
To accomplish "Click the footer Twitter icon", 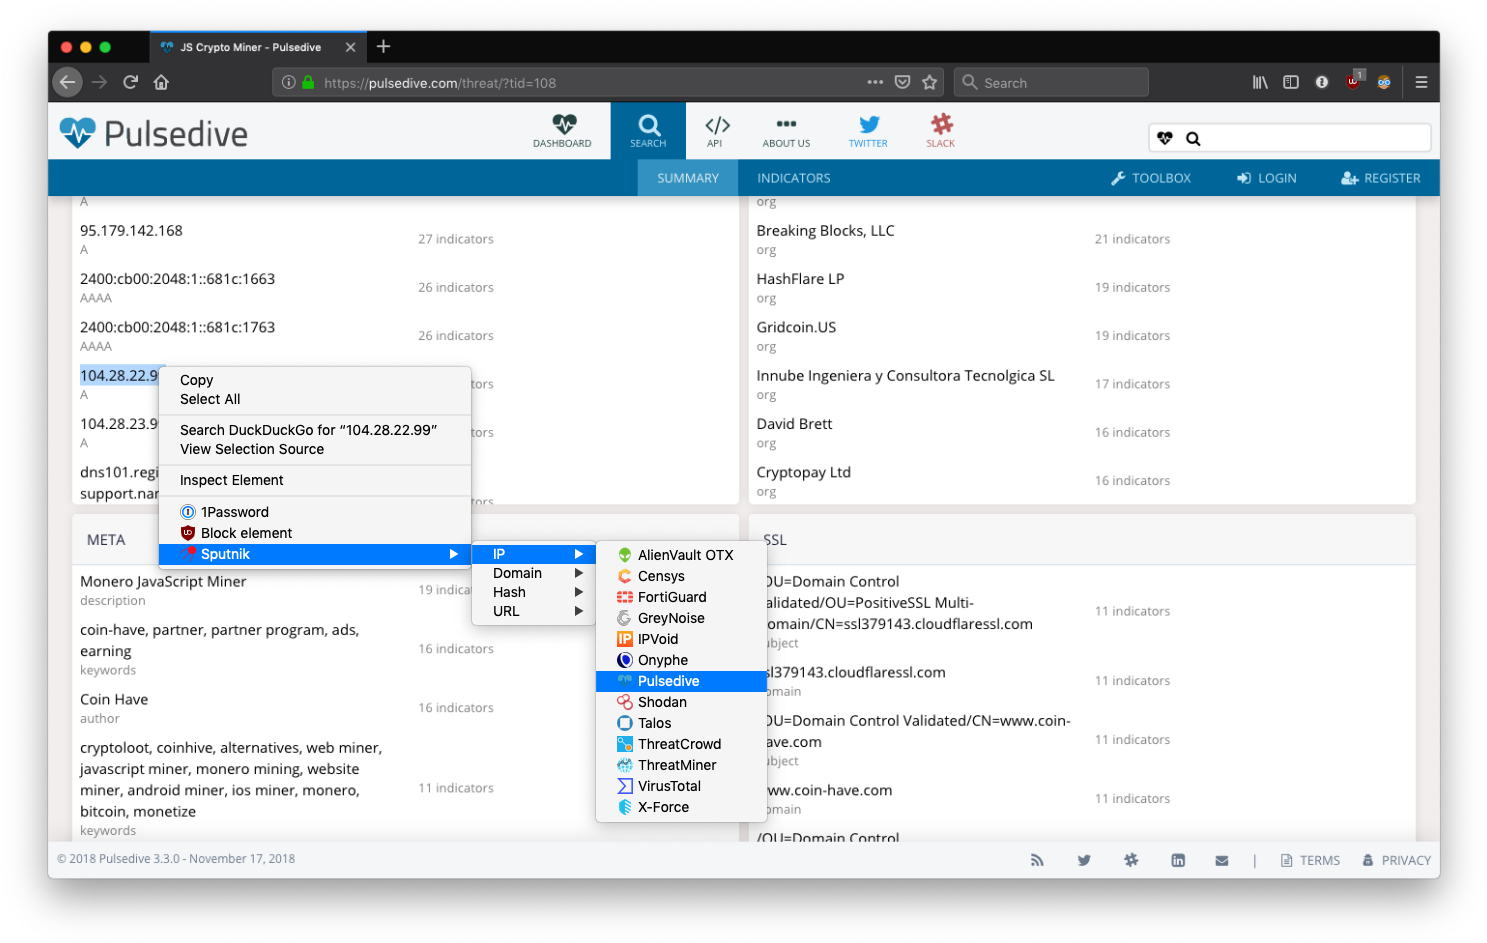I will (1084, 860).
